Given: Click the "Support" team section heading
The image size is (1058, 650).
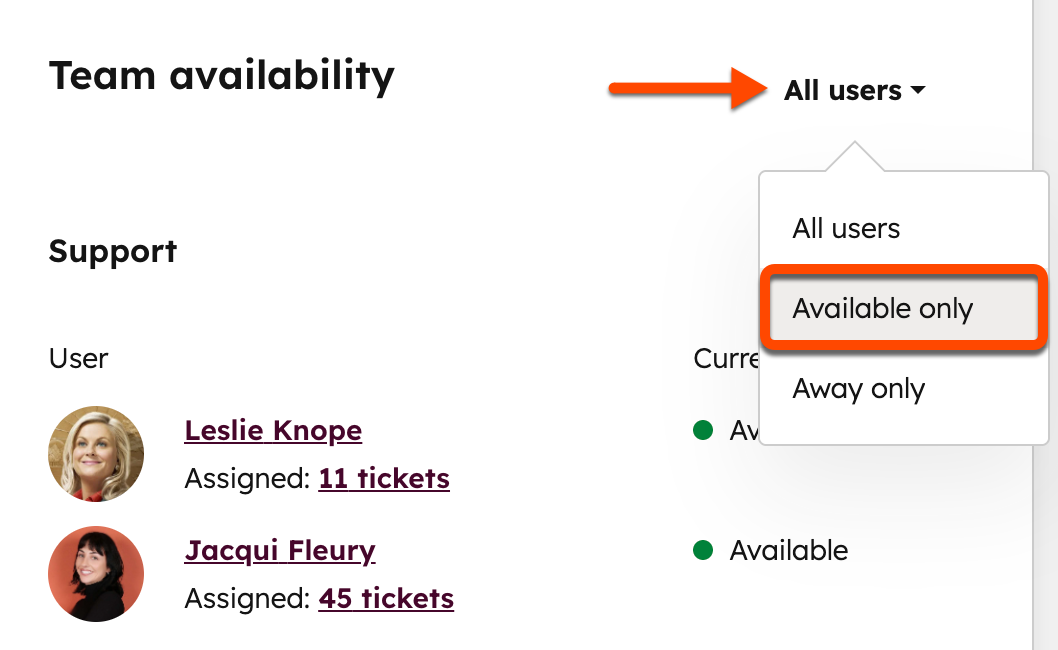Looking at the screenshot, I should click(x=113, y=251).
